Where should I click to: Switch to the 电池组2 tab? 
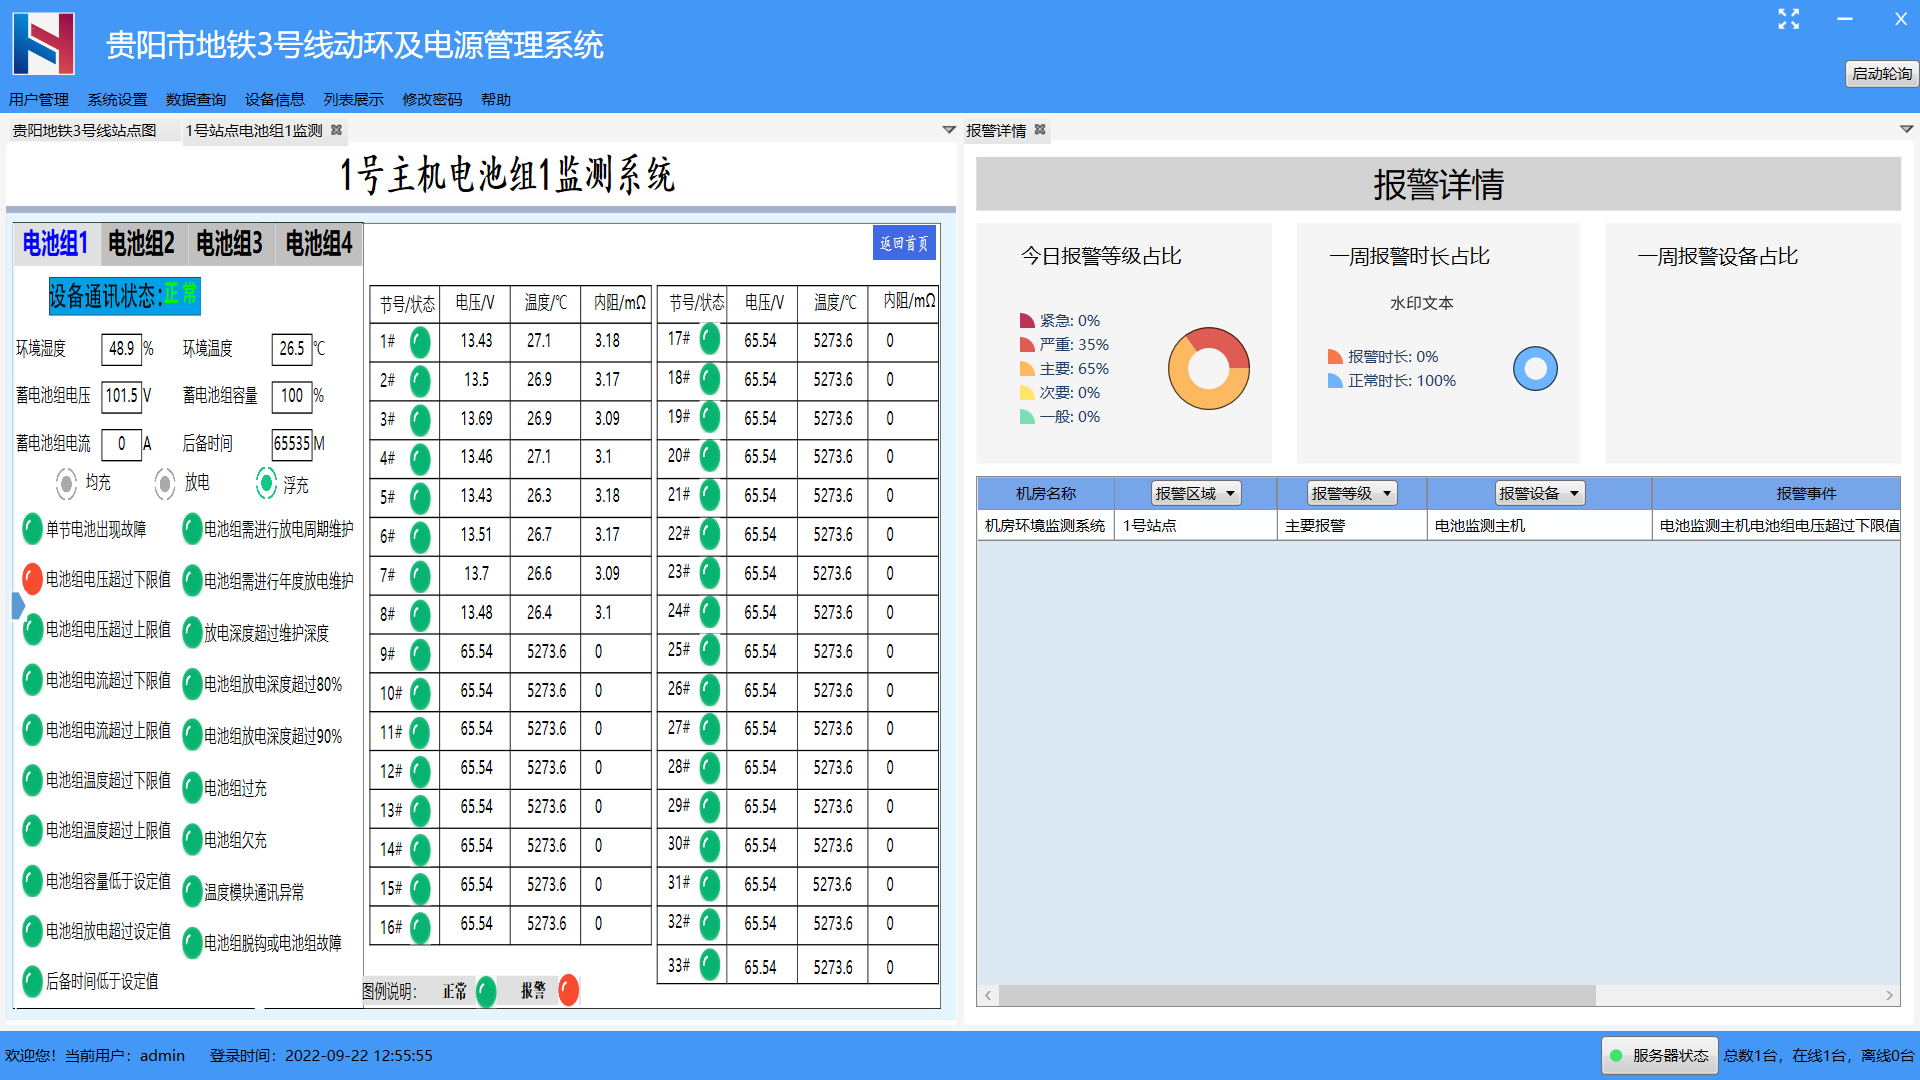pyautogui.click(x=141, y=243)
